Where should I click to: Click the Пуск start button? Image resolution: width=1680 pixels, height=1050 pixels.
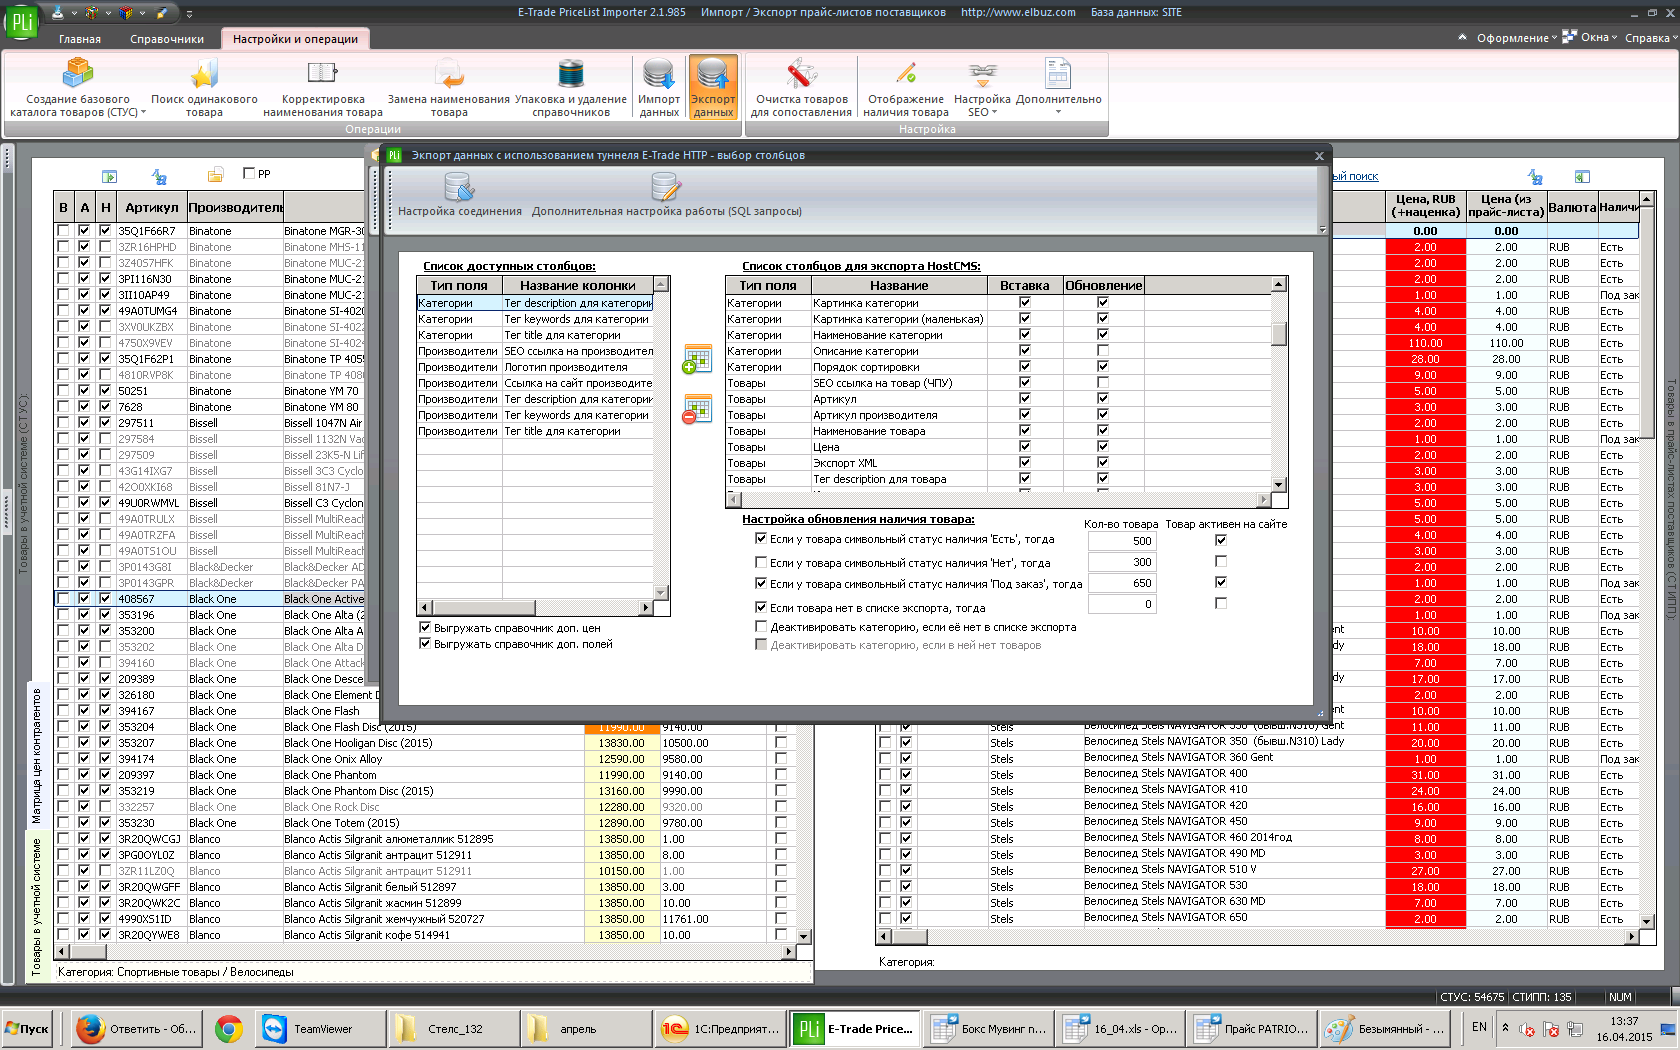tap(27, 1028)
